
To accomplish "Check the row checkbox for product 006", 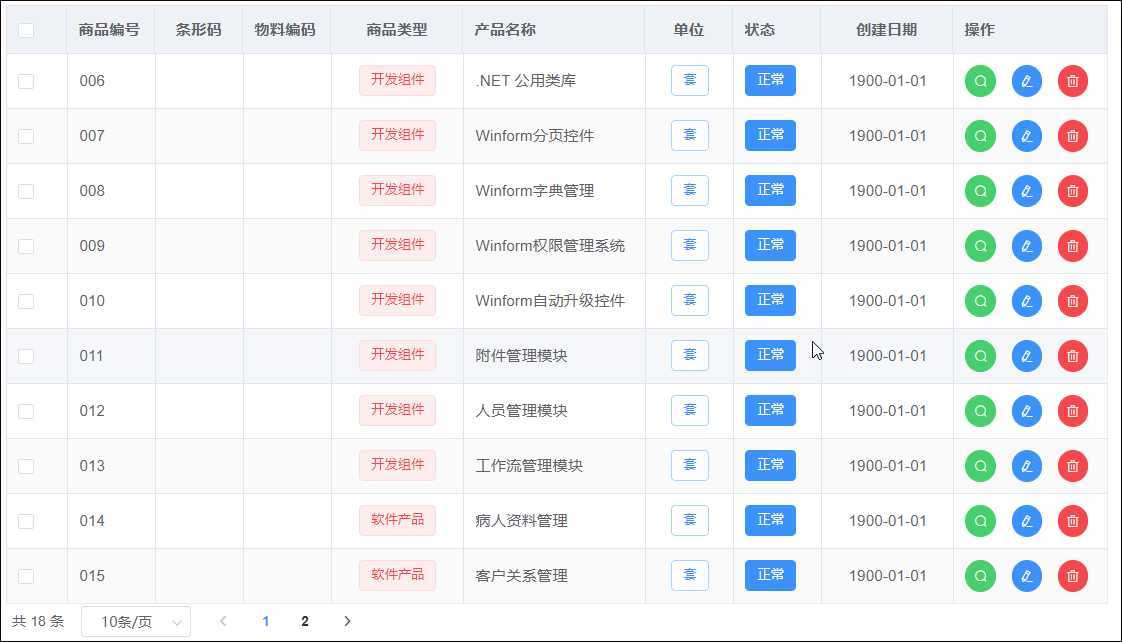I will pyautogui.click(x=27, y=80).
